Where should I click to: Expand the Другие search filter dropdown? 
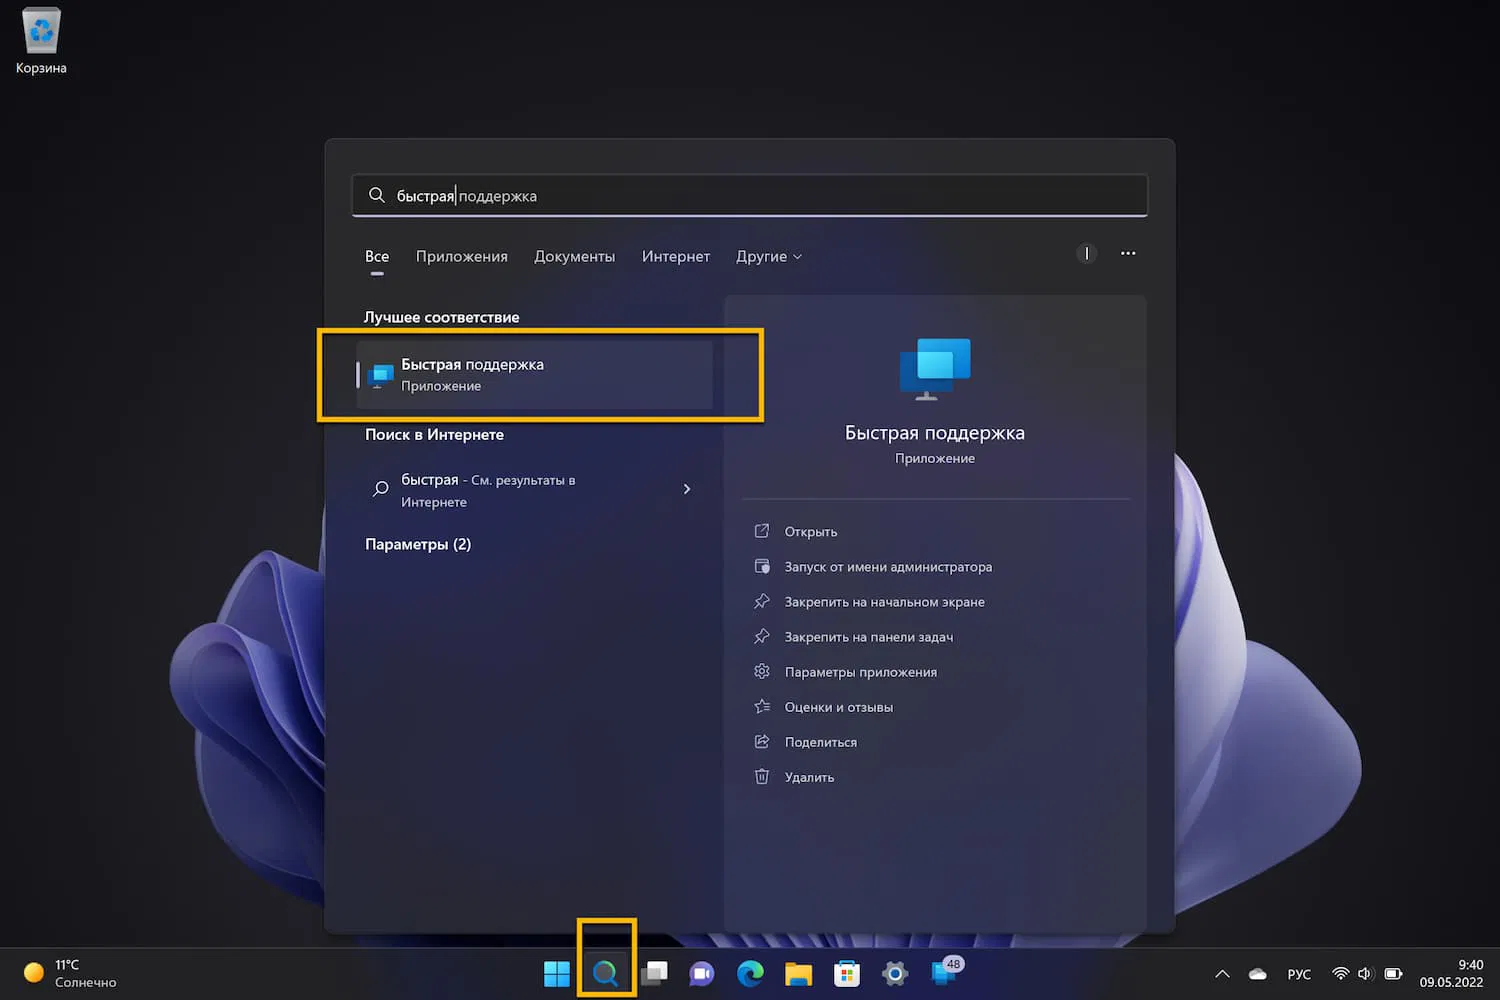pos(768,256)
